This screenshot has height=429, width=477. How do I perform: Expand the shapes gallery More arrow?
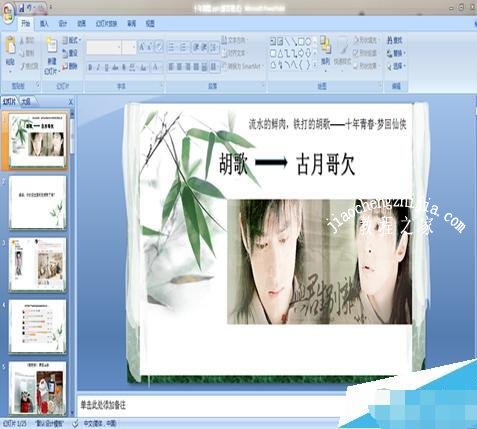point(315,65)
